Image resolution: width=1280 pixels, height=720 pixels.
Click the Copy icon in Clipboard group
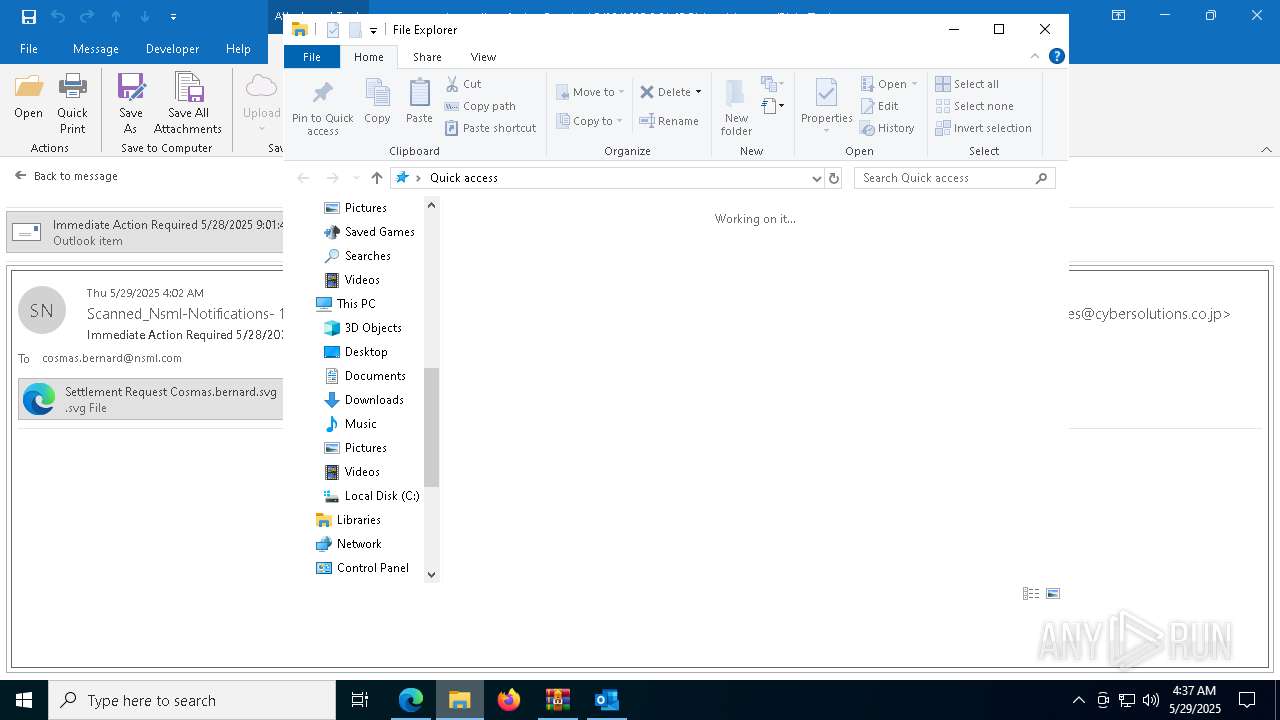(377, 101)
